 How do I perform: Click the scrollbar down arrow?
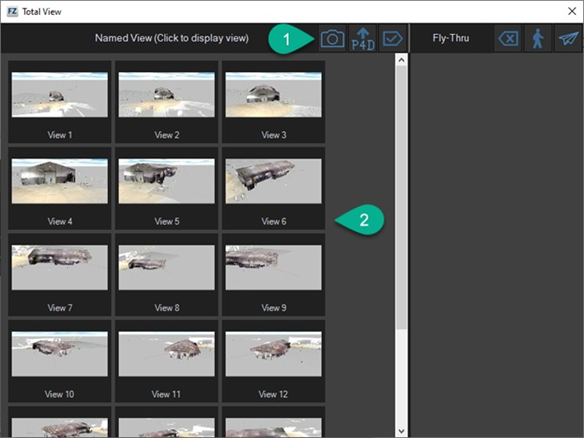[x=401, y=431]
